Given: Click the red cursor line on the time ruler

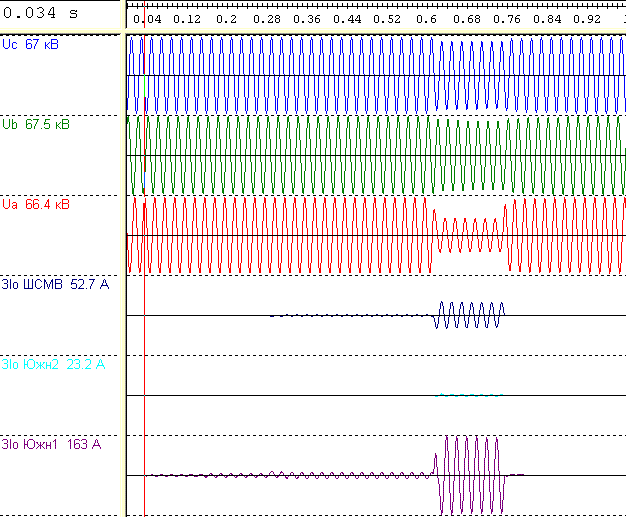Looking at the screenshot, I should [144, 14].
